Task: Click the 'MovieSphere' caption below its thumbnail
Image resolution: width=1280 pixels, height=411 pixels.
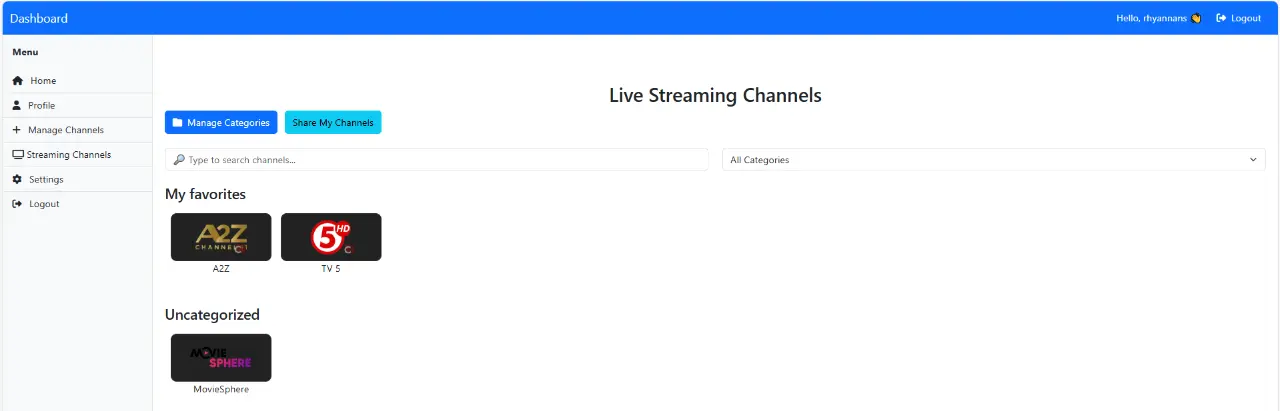Action: 221,389
